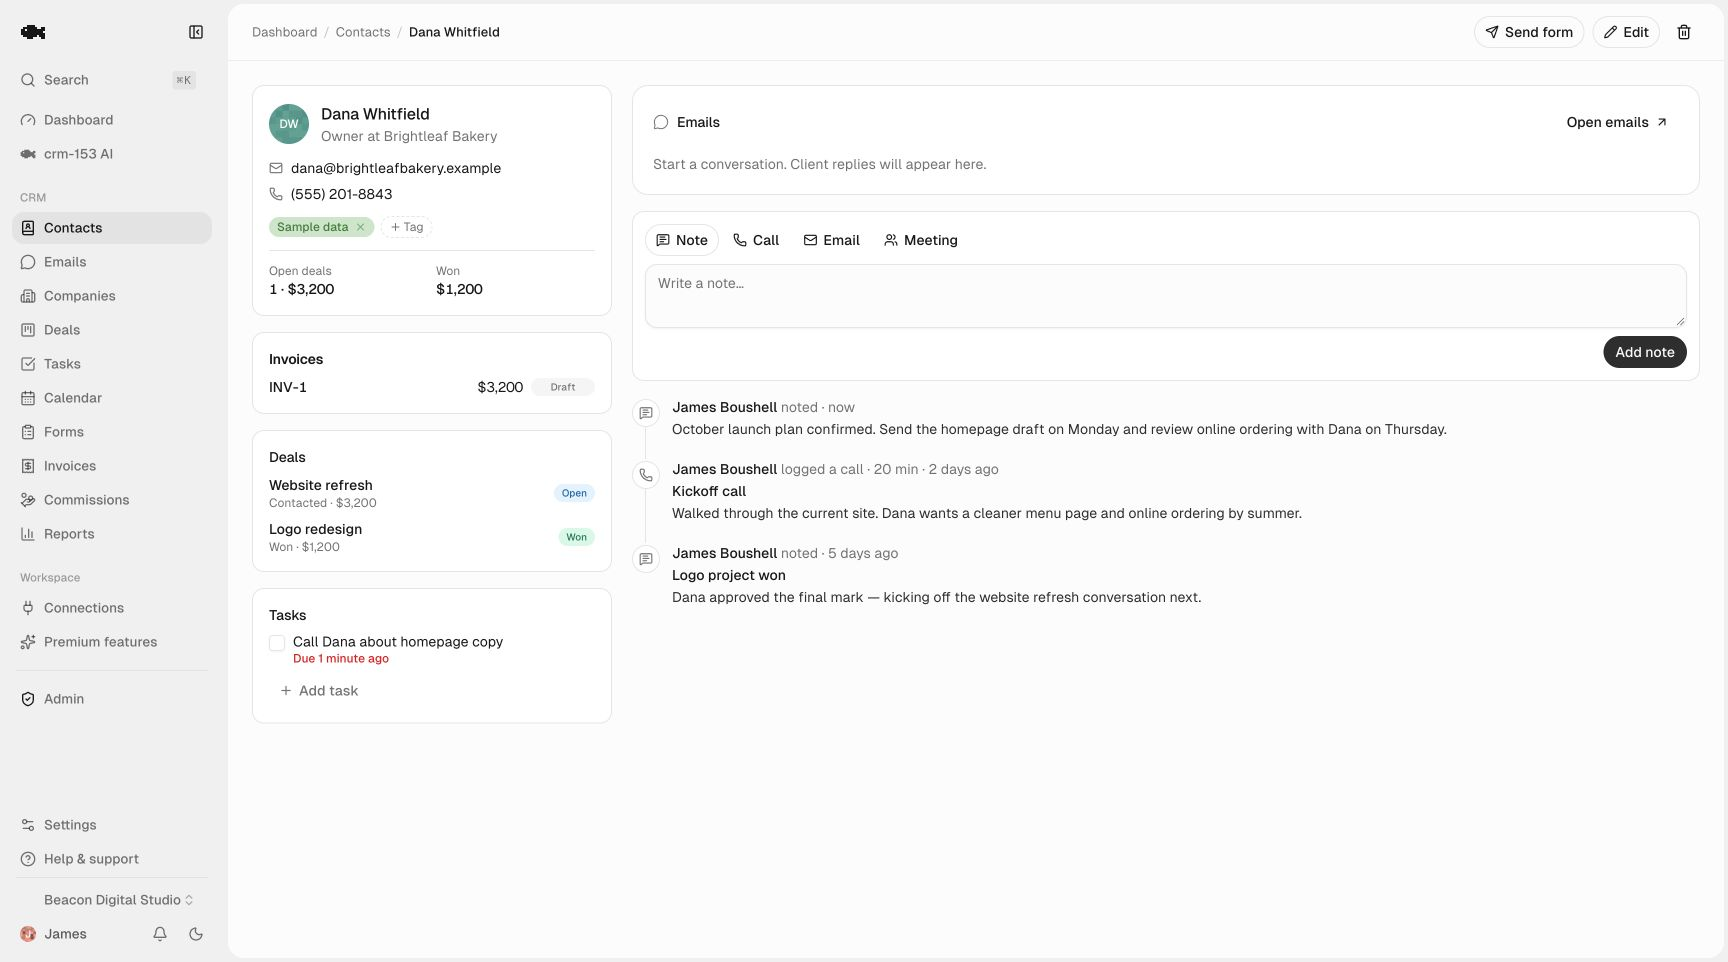Screen dimensions: 1728x962
Task: Open Dashboard from the sidebar
Action: [x=112, y=120]
